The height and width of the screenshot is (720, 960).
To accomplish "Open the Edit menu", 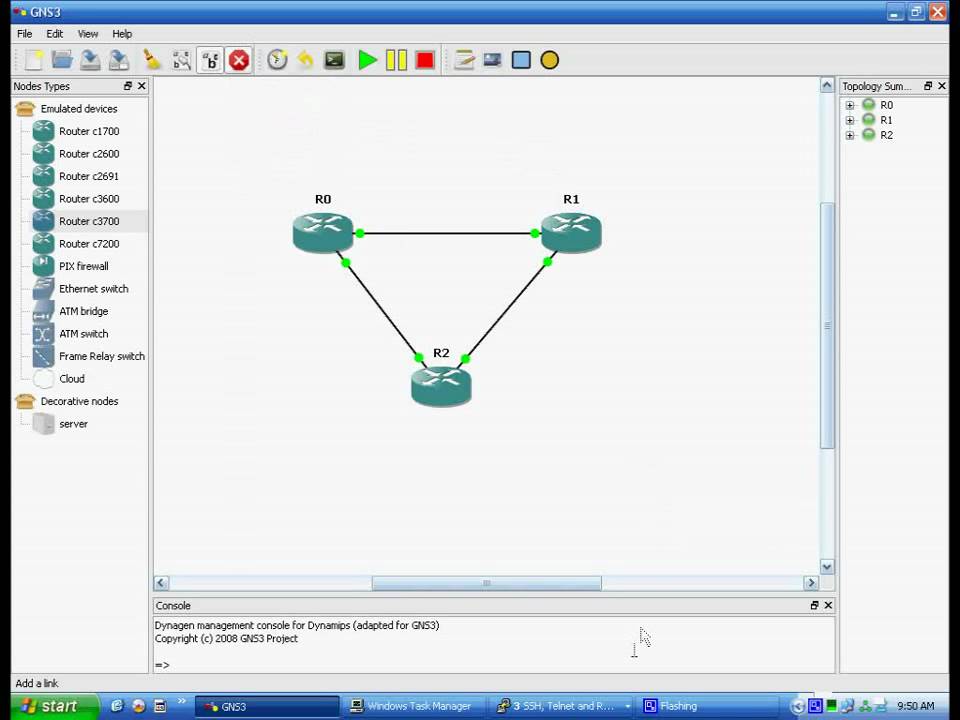I will click(x=54, y=34).
